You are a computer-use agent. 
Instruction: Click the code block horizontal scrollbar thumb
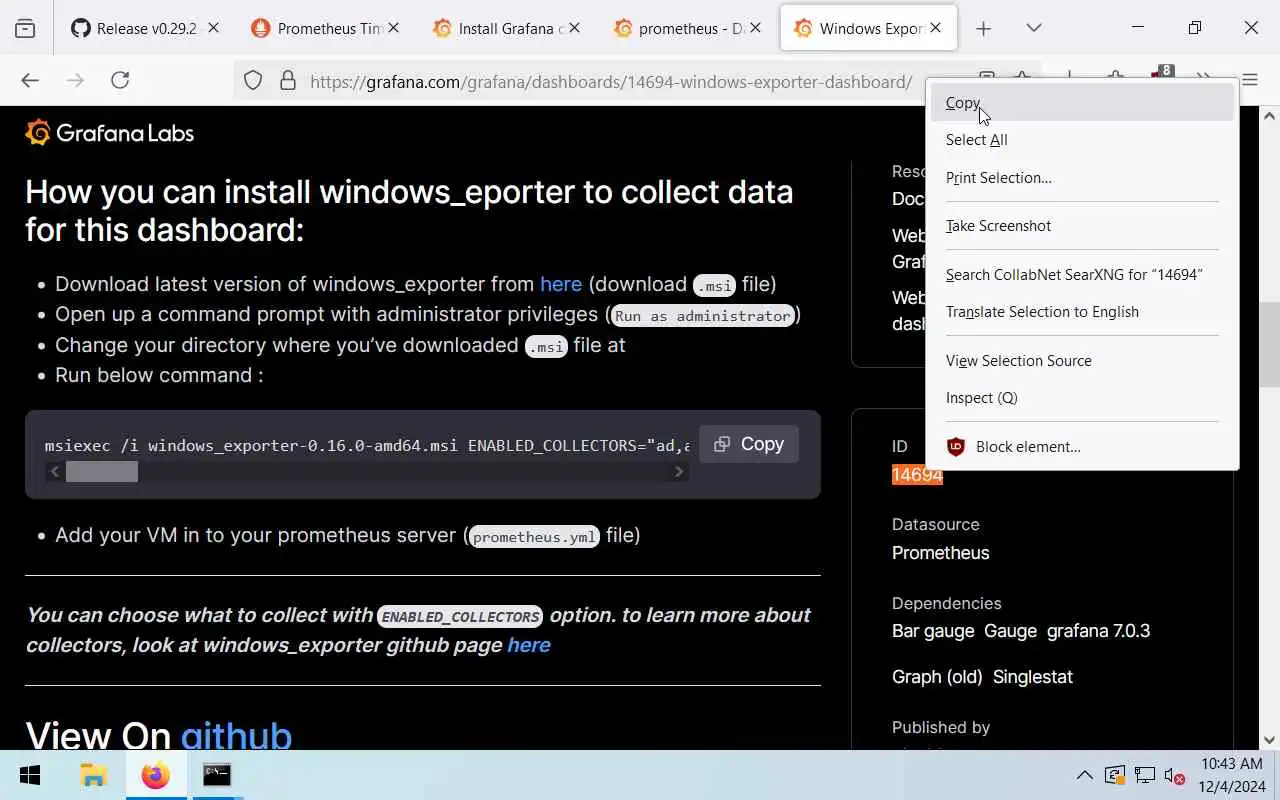point(102,472)
